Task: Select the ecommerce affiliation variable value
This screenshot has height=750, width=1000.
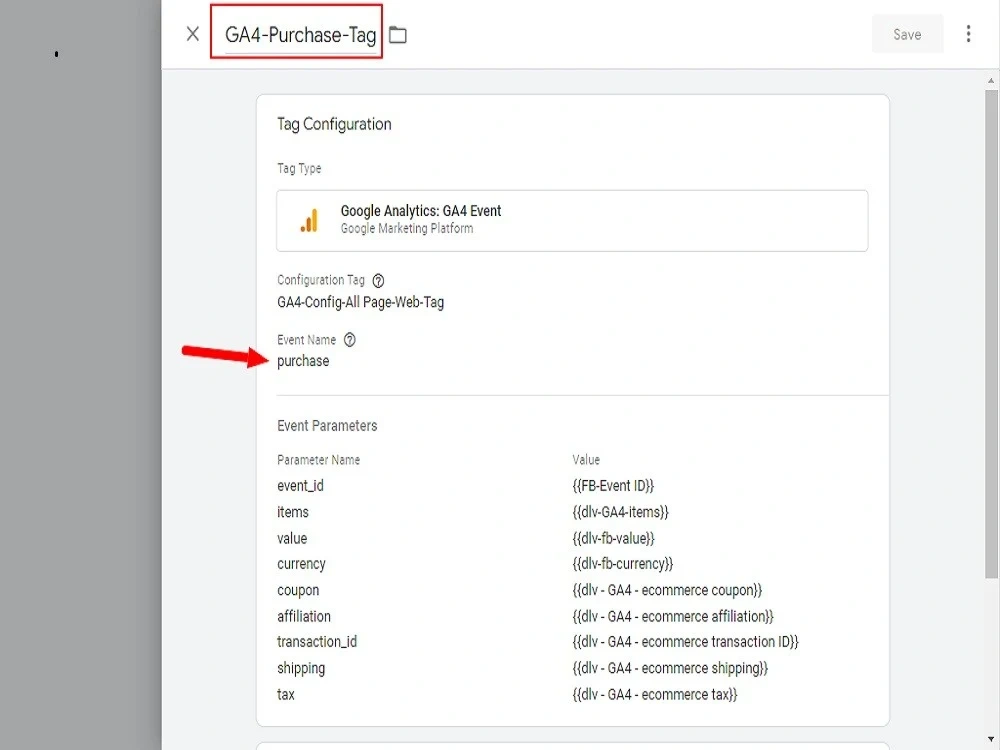Action: tap(673, 617)
